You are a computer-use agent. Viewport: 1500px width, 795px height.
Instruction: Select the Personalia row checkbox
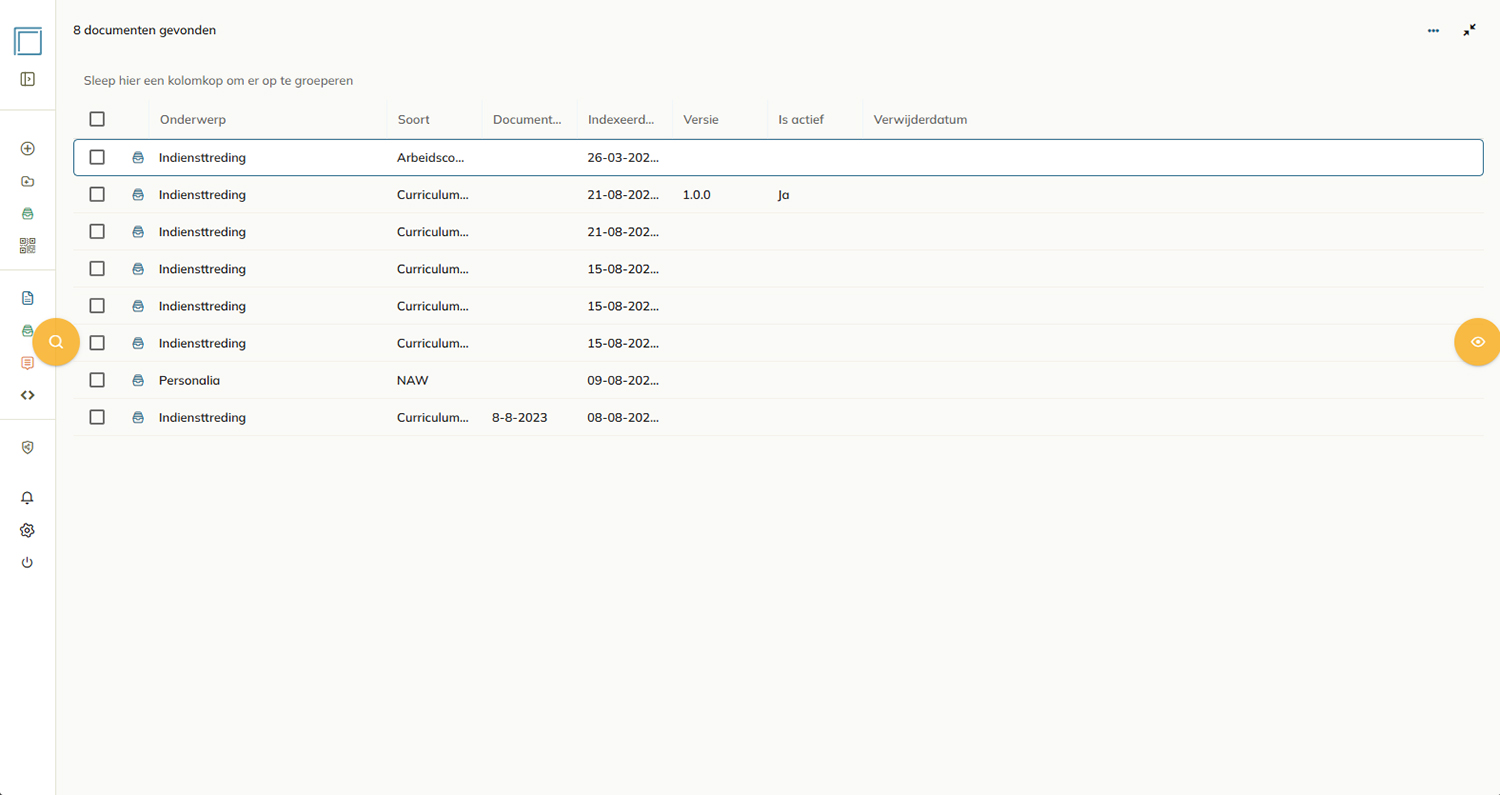[97, 380]
